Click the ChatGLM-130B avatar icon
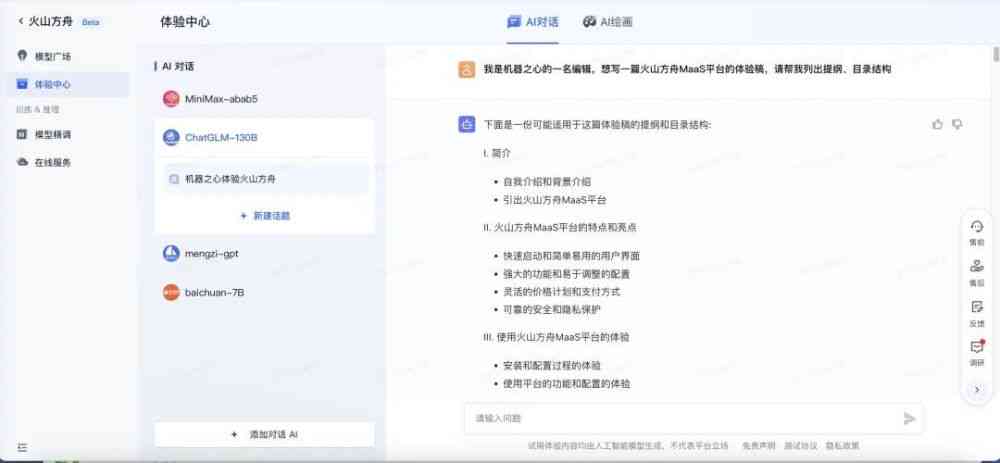 [x=170, y=137]
